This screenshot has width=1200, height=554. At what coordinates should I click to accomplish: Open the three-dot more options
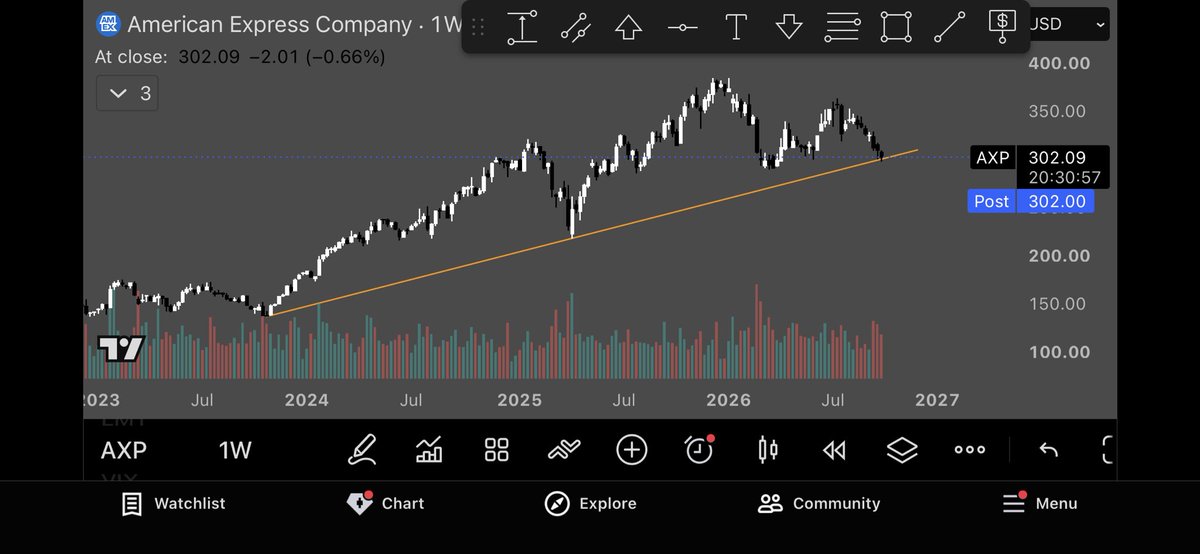click(970, 450)
